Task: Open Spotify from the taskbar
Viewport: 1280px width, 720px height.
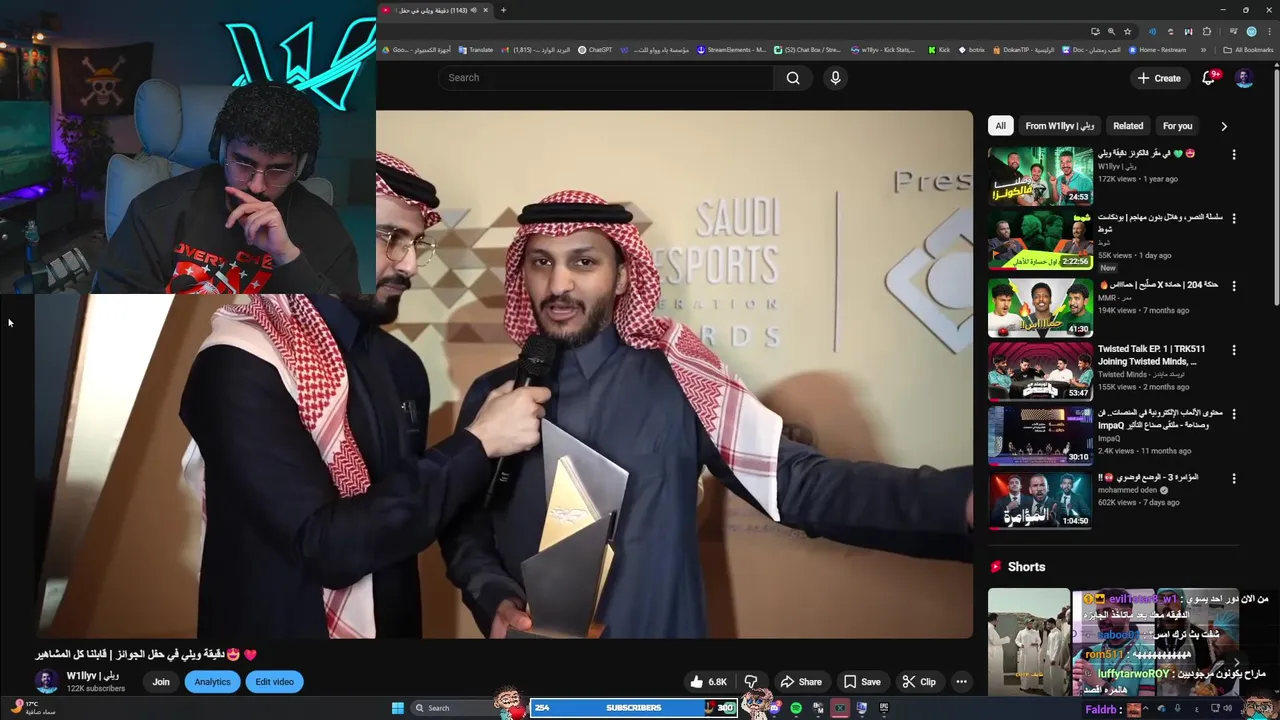Action: [x=796, y=708]
